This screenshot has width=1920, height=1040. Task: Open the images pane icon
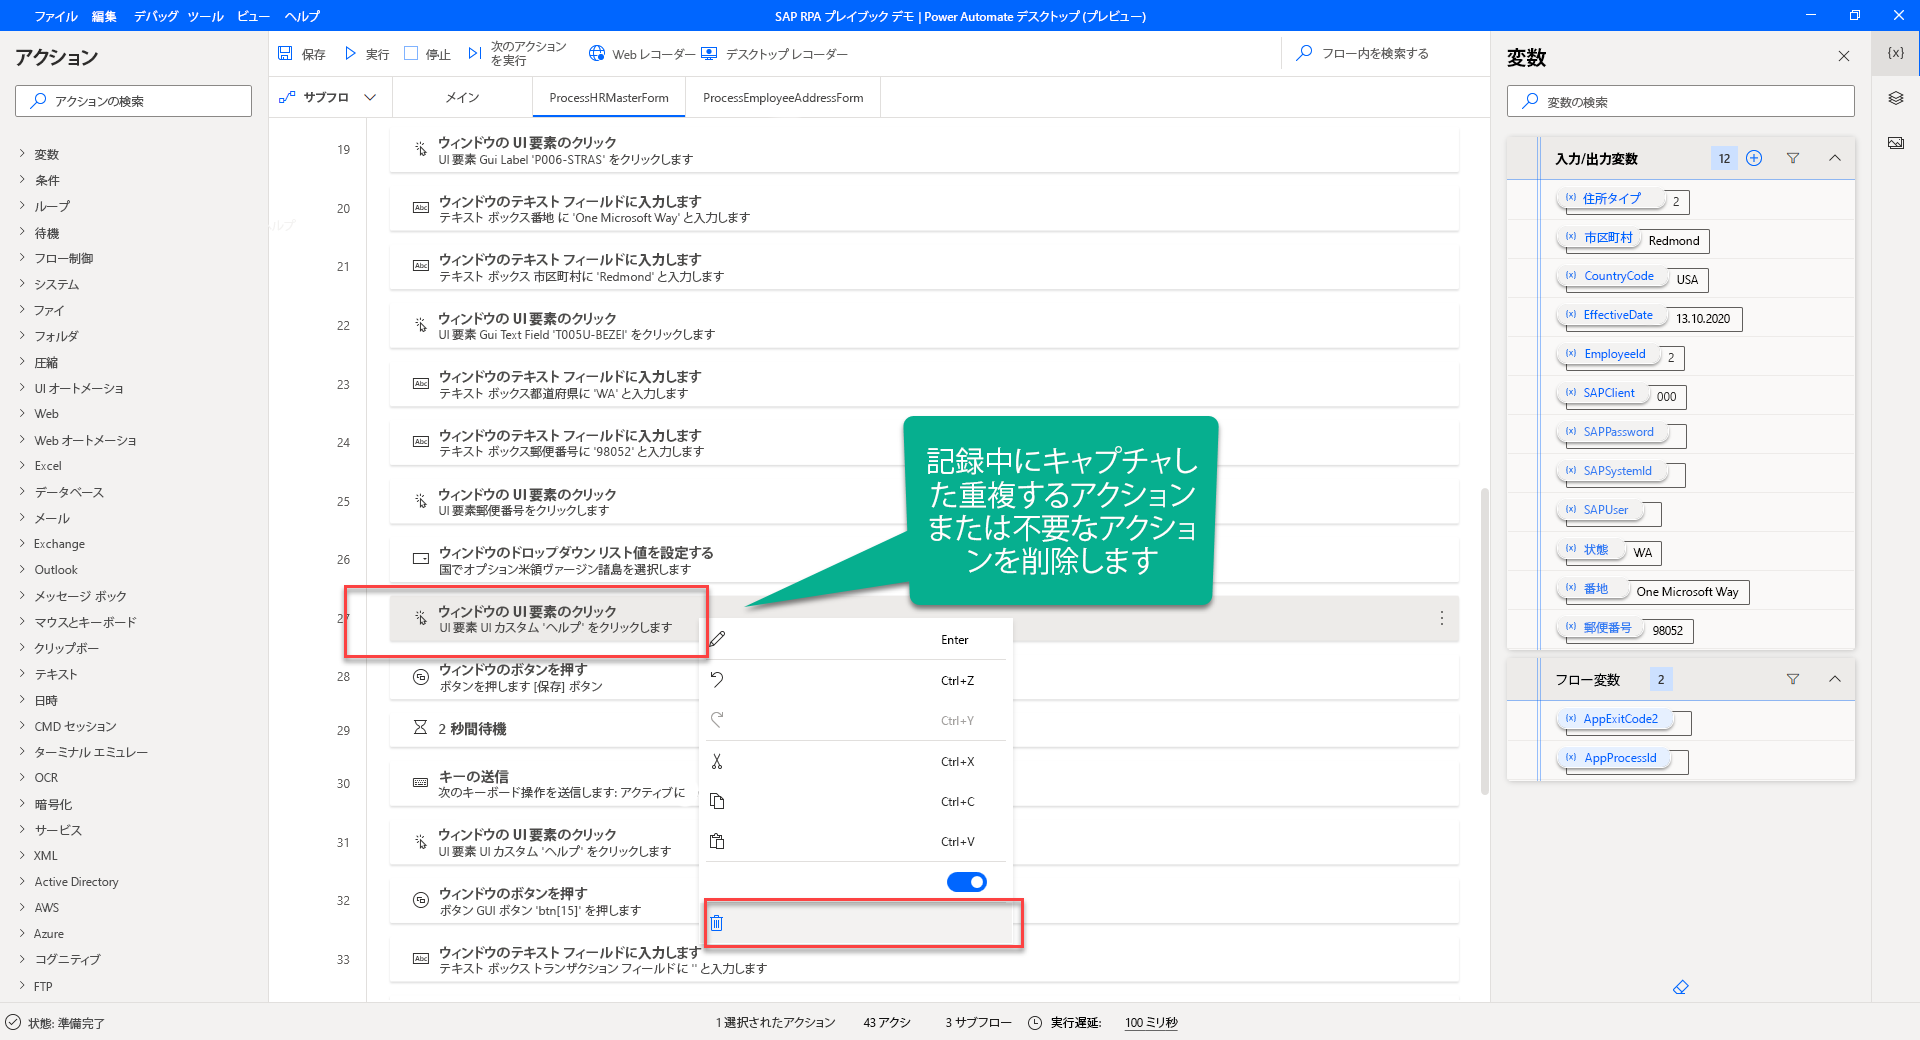pyautogui.click(x=1895, y=143)
